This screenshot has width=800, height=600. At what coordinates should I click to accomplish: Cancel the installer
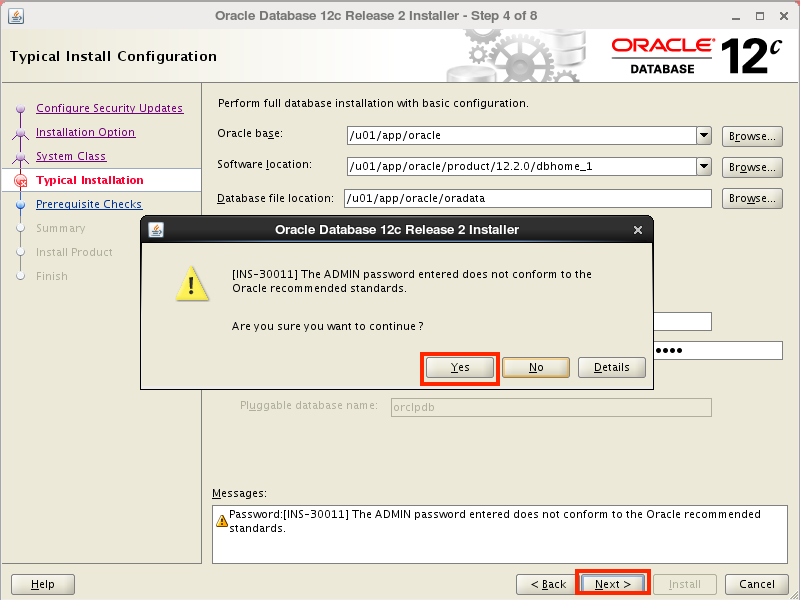coord(757,584)
